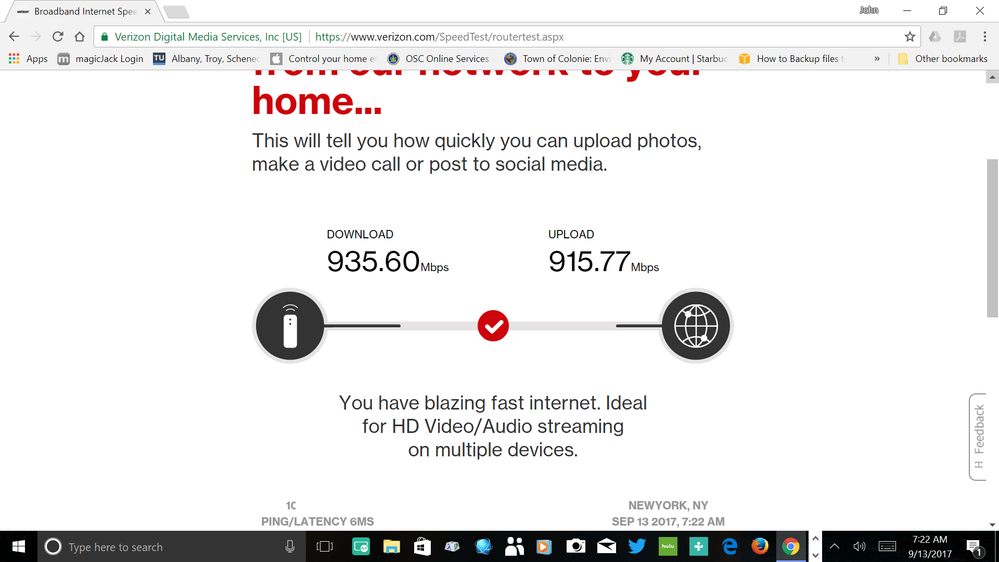The width and height of the screenshot is (999, 562).
Task: Go to the browser Home page
Action: tap(79, 37)
